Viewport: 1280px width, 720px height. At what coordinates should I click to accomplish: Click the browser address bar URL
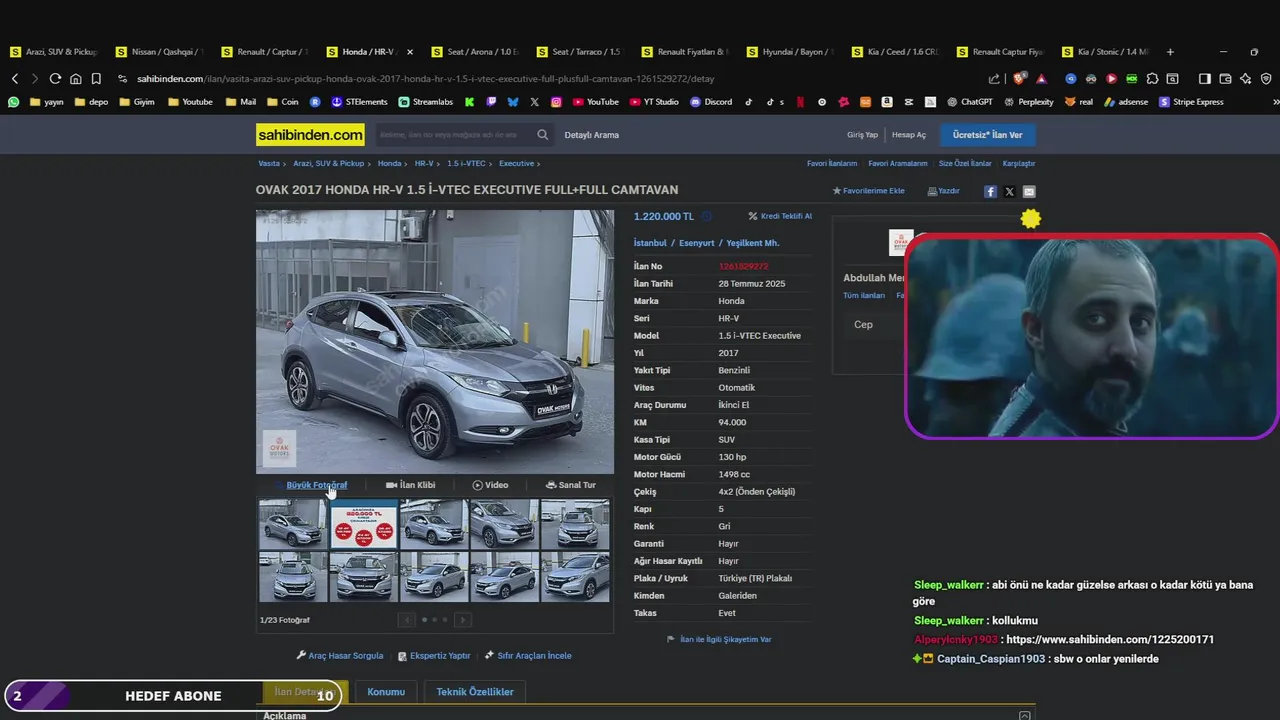pyautogui.click(x=425, y=79)
